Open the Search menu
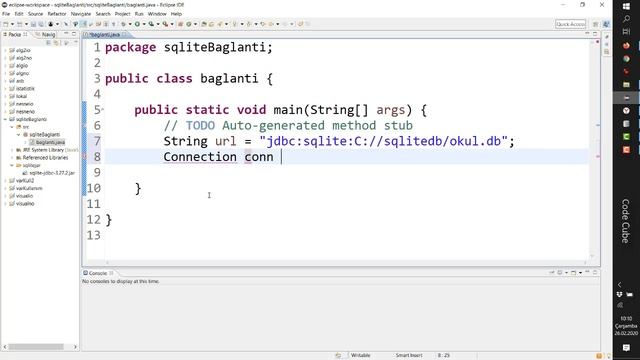The height and width of the screenshot is (360, 640). pyautogui.click(x=103, y=14)
